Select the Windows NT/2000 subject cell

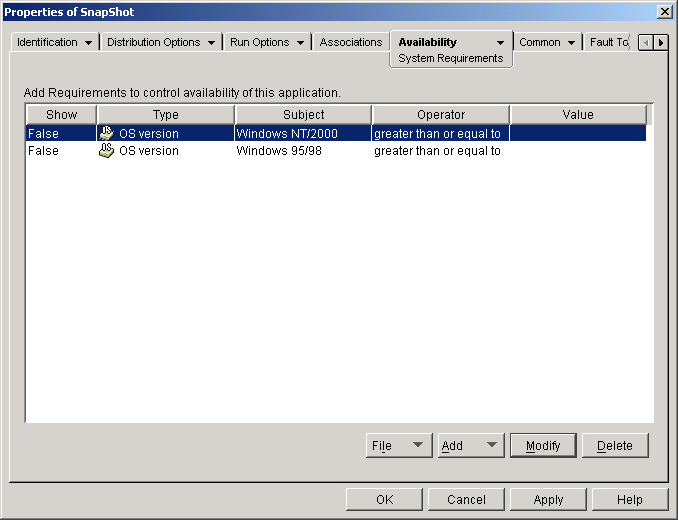point(303,133)
